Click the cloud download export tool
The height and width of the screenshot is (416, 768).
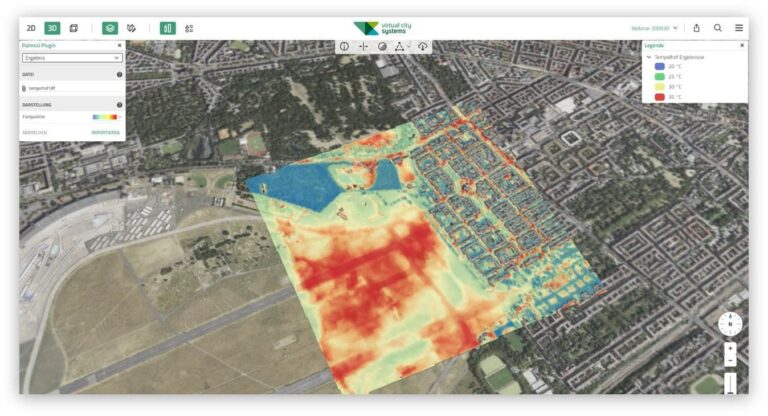pyautogui.click(x=422, y=47)
